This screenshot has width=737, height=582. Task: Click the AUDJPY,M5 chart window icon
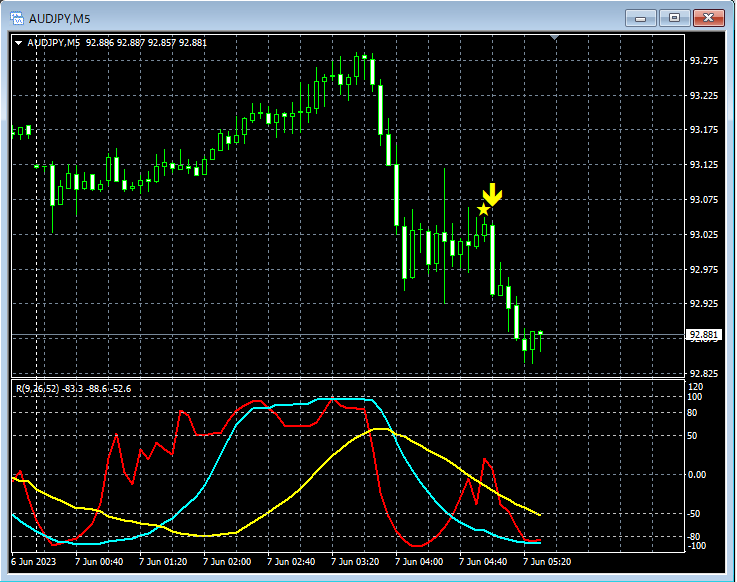[17, 18]
